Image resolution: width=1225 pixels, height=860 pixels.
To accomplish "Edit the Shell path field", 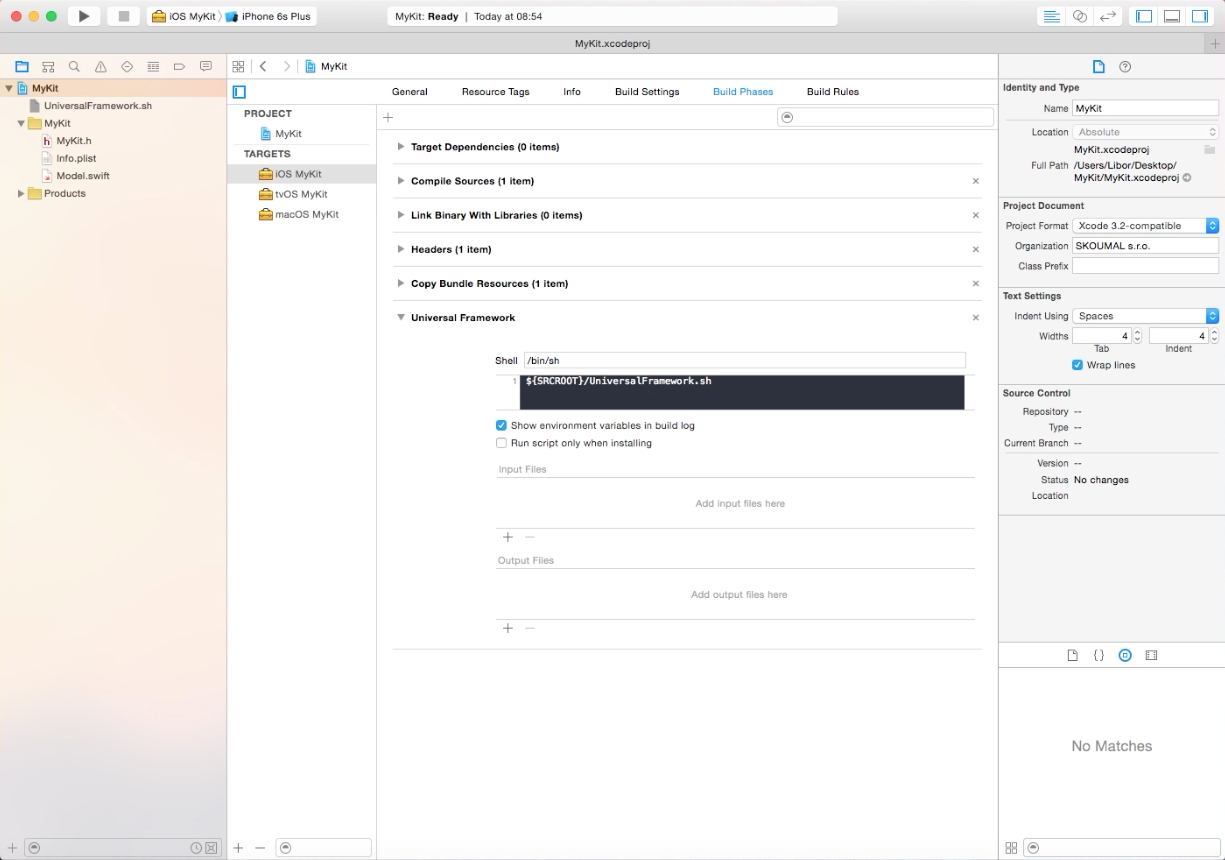I will click(x=745, y=360).
